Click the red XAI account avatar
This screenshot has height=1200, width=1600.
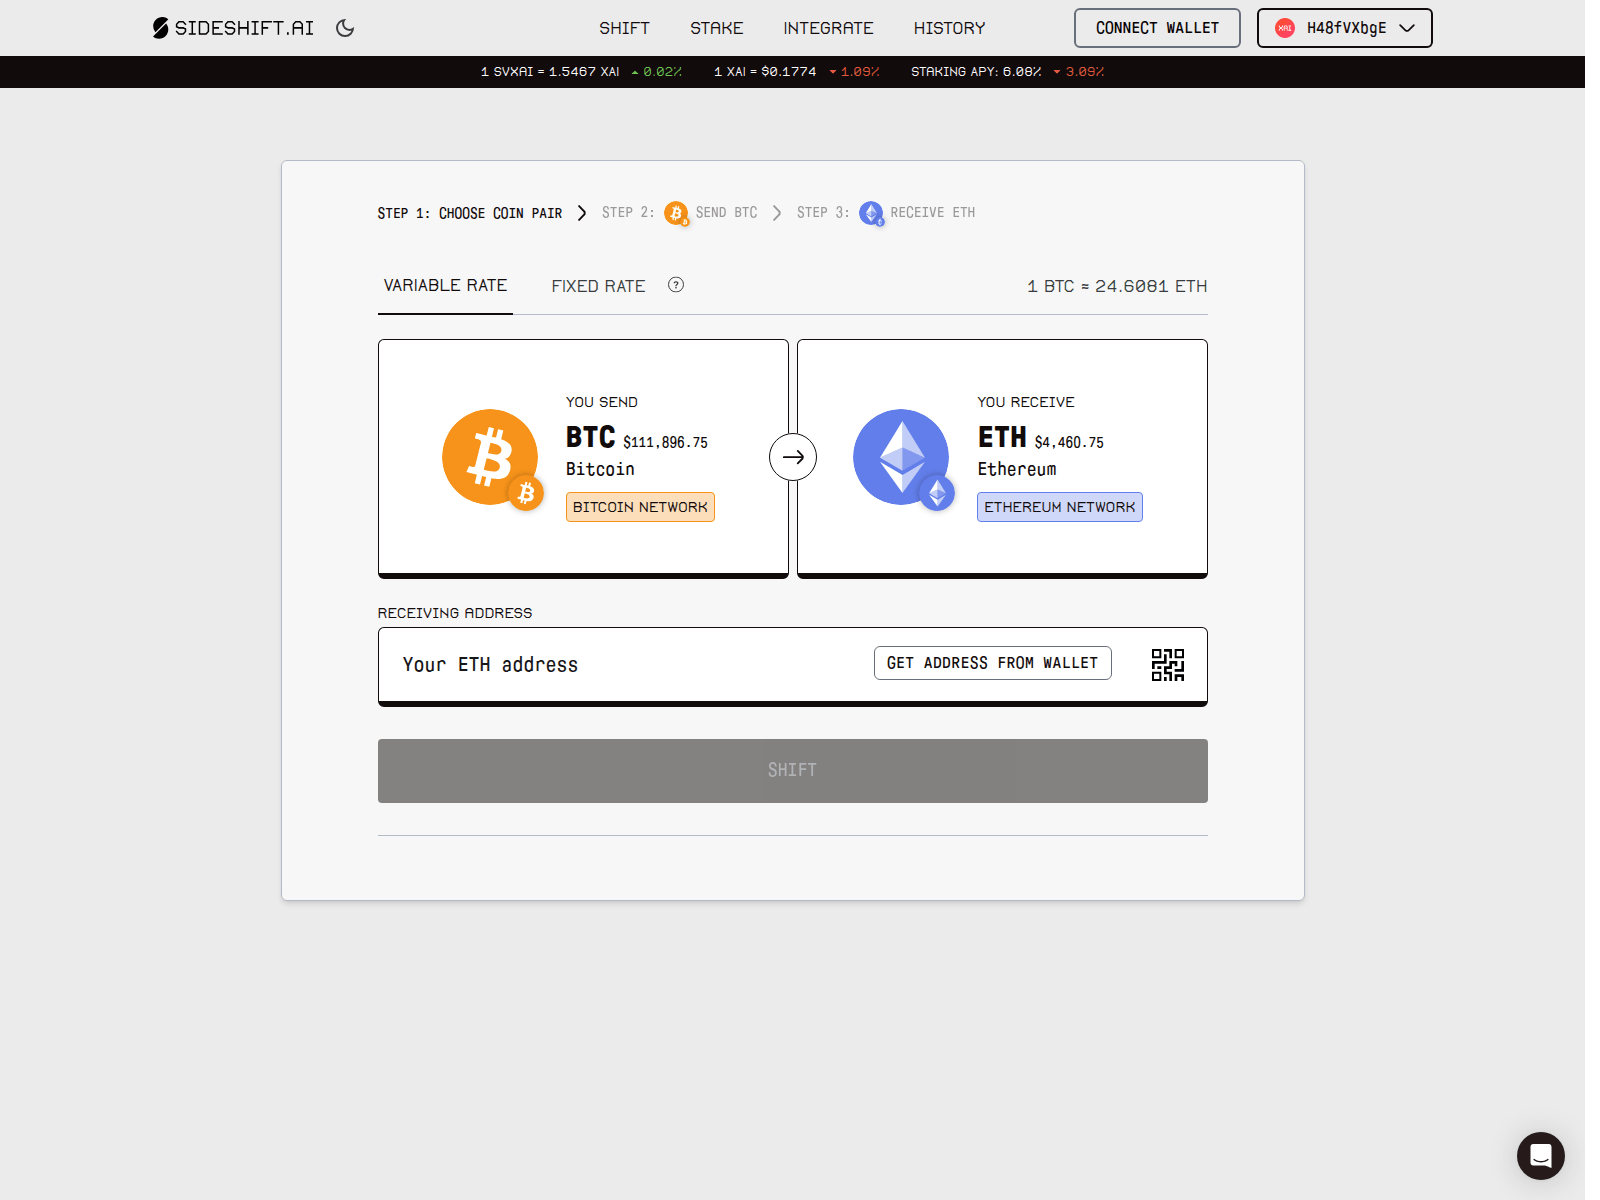1285,28
